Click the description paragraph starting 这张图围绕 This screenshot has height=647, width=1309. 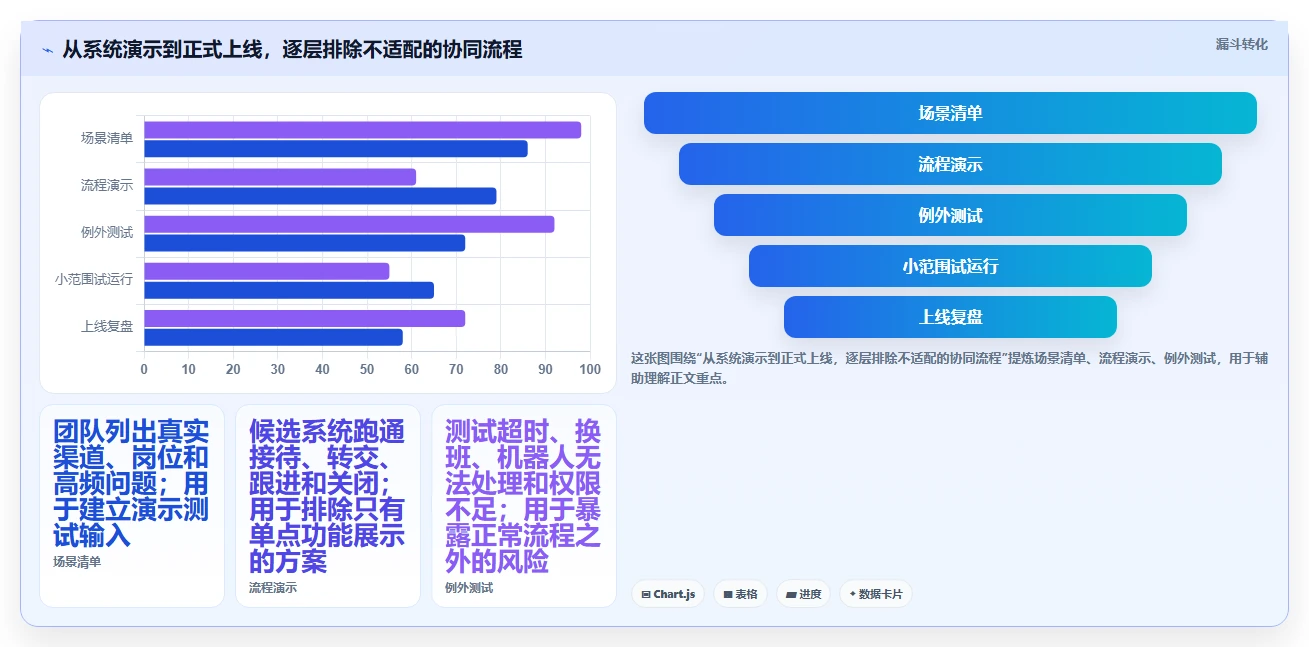click(949, 368)
